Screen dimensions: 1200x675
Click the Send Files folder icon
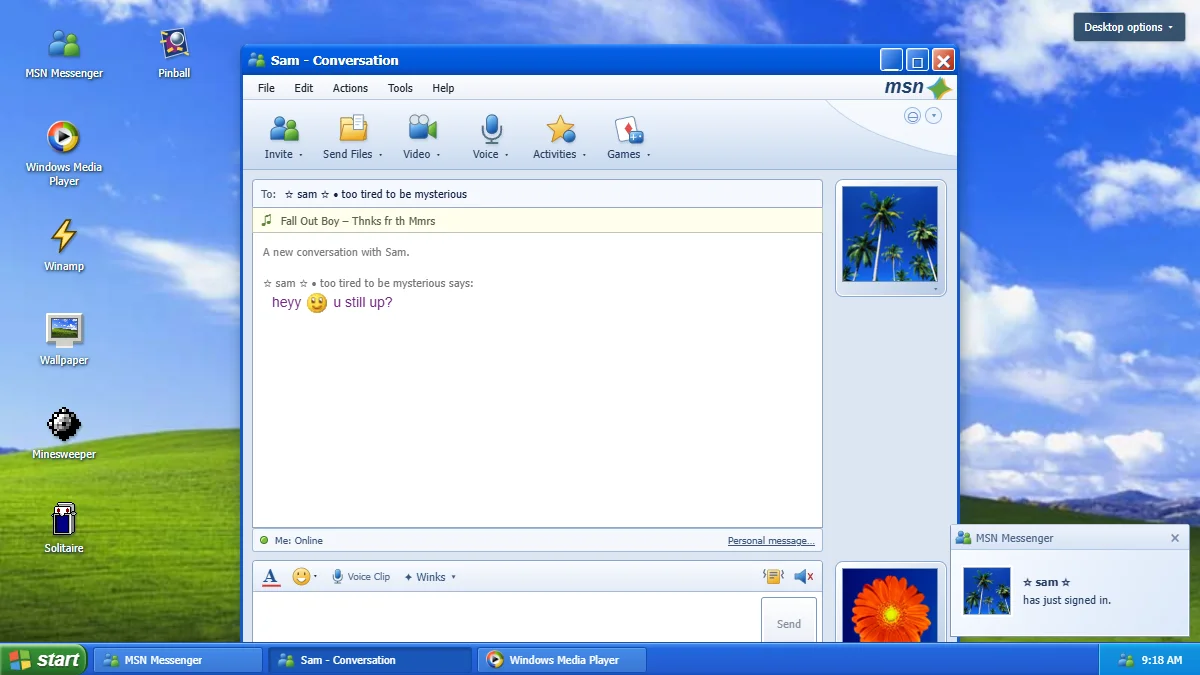click(353, 129)
